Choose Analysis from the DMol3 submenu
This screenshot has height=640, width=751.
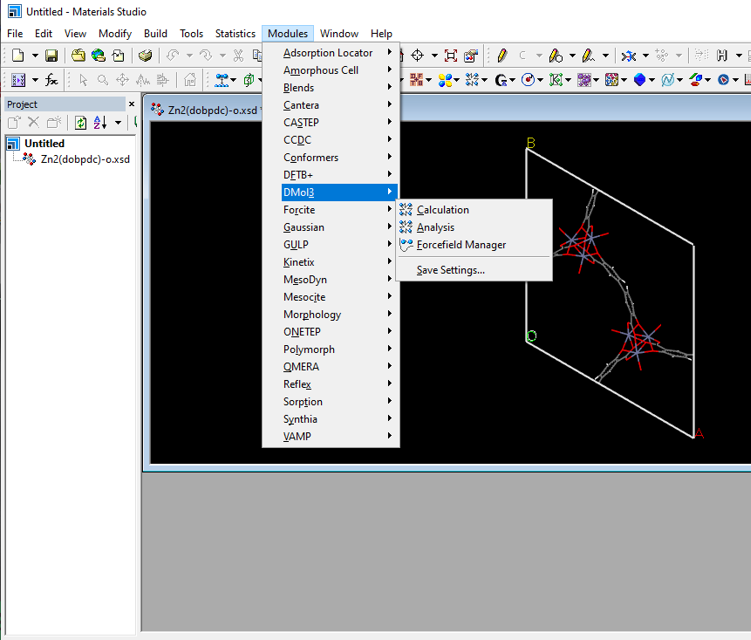(435, 227)
